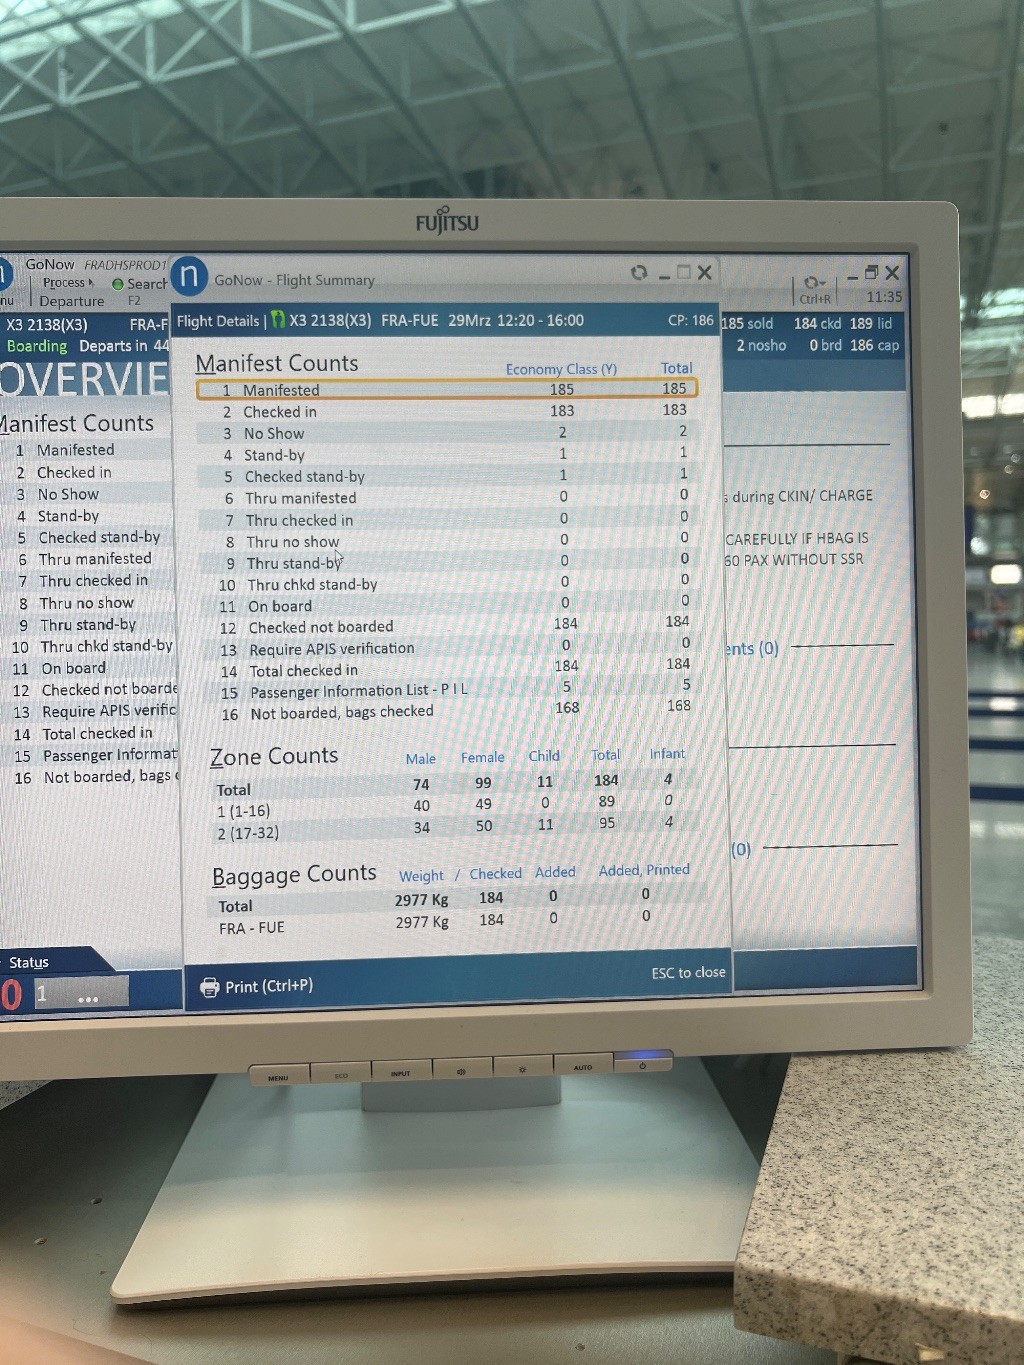Select the Status tab
Image resolution: width=1024 pixels, height=1365 pixels.
(x=29, y=962)
